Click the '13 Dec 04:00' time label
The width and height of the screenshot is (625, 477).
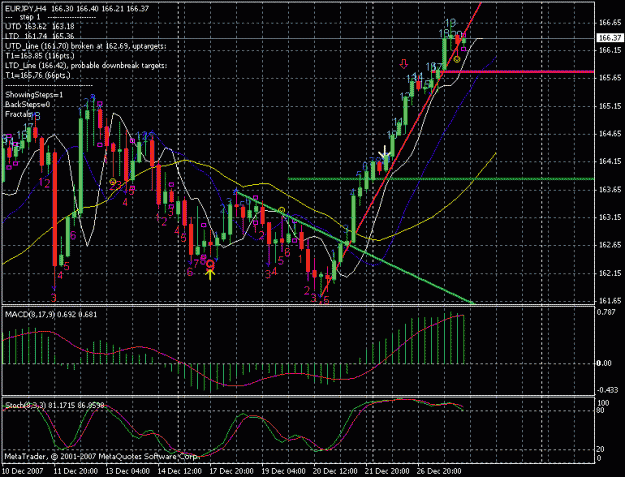[128, 471]
